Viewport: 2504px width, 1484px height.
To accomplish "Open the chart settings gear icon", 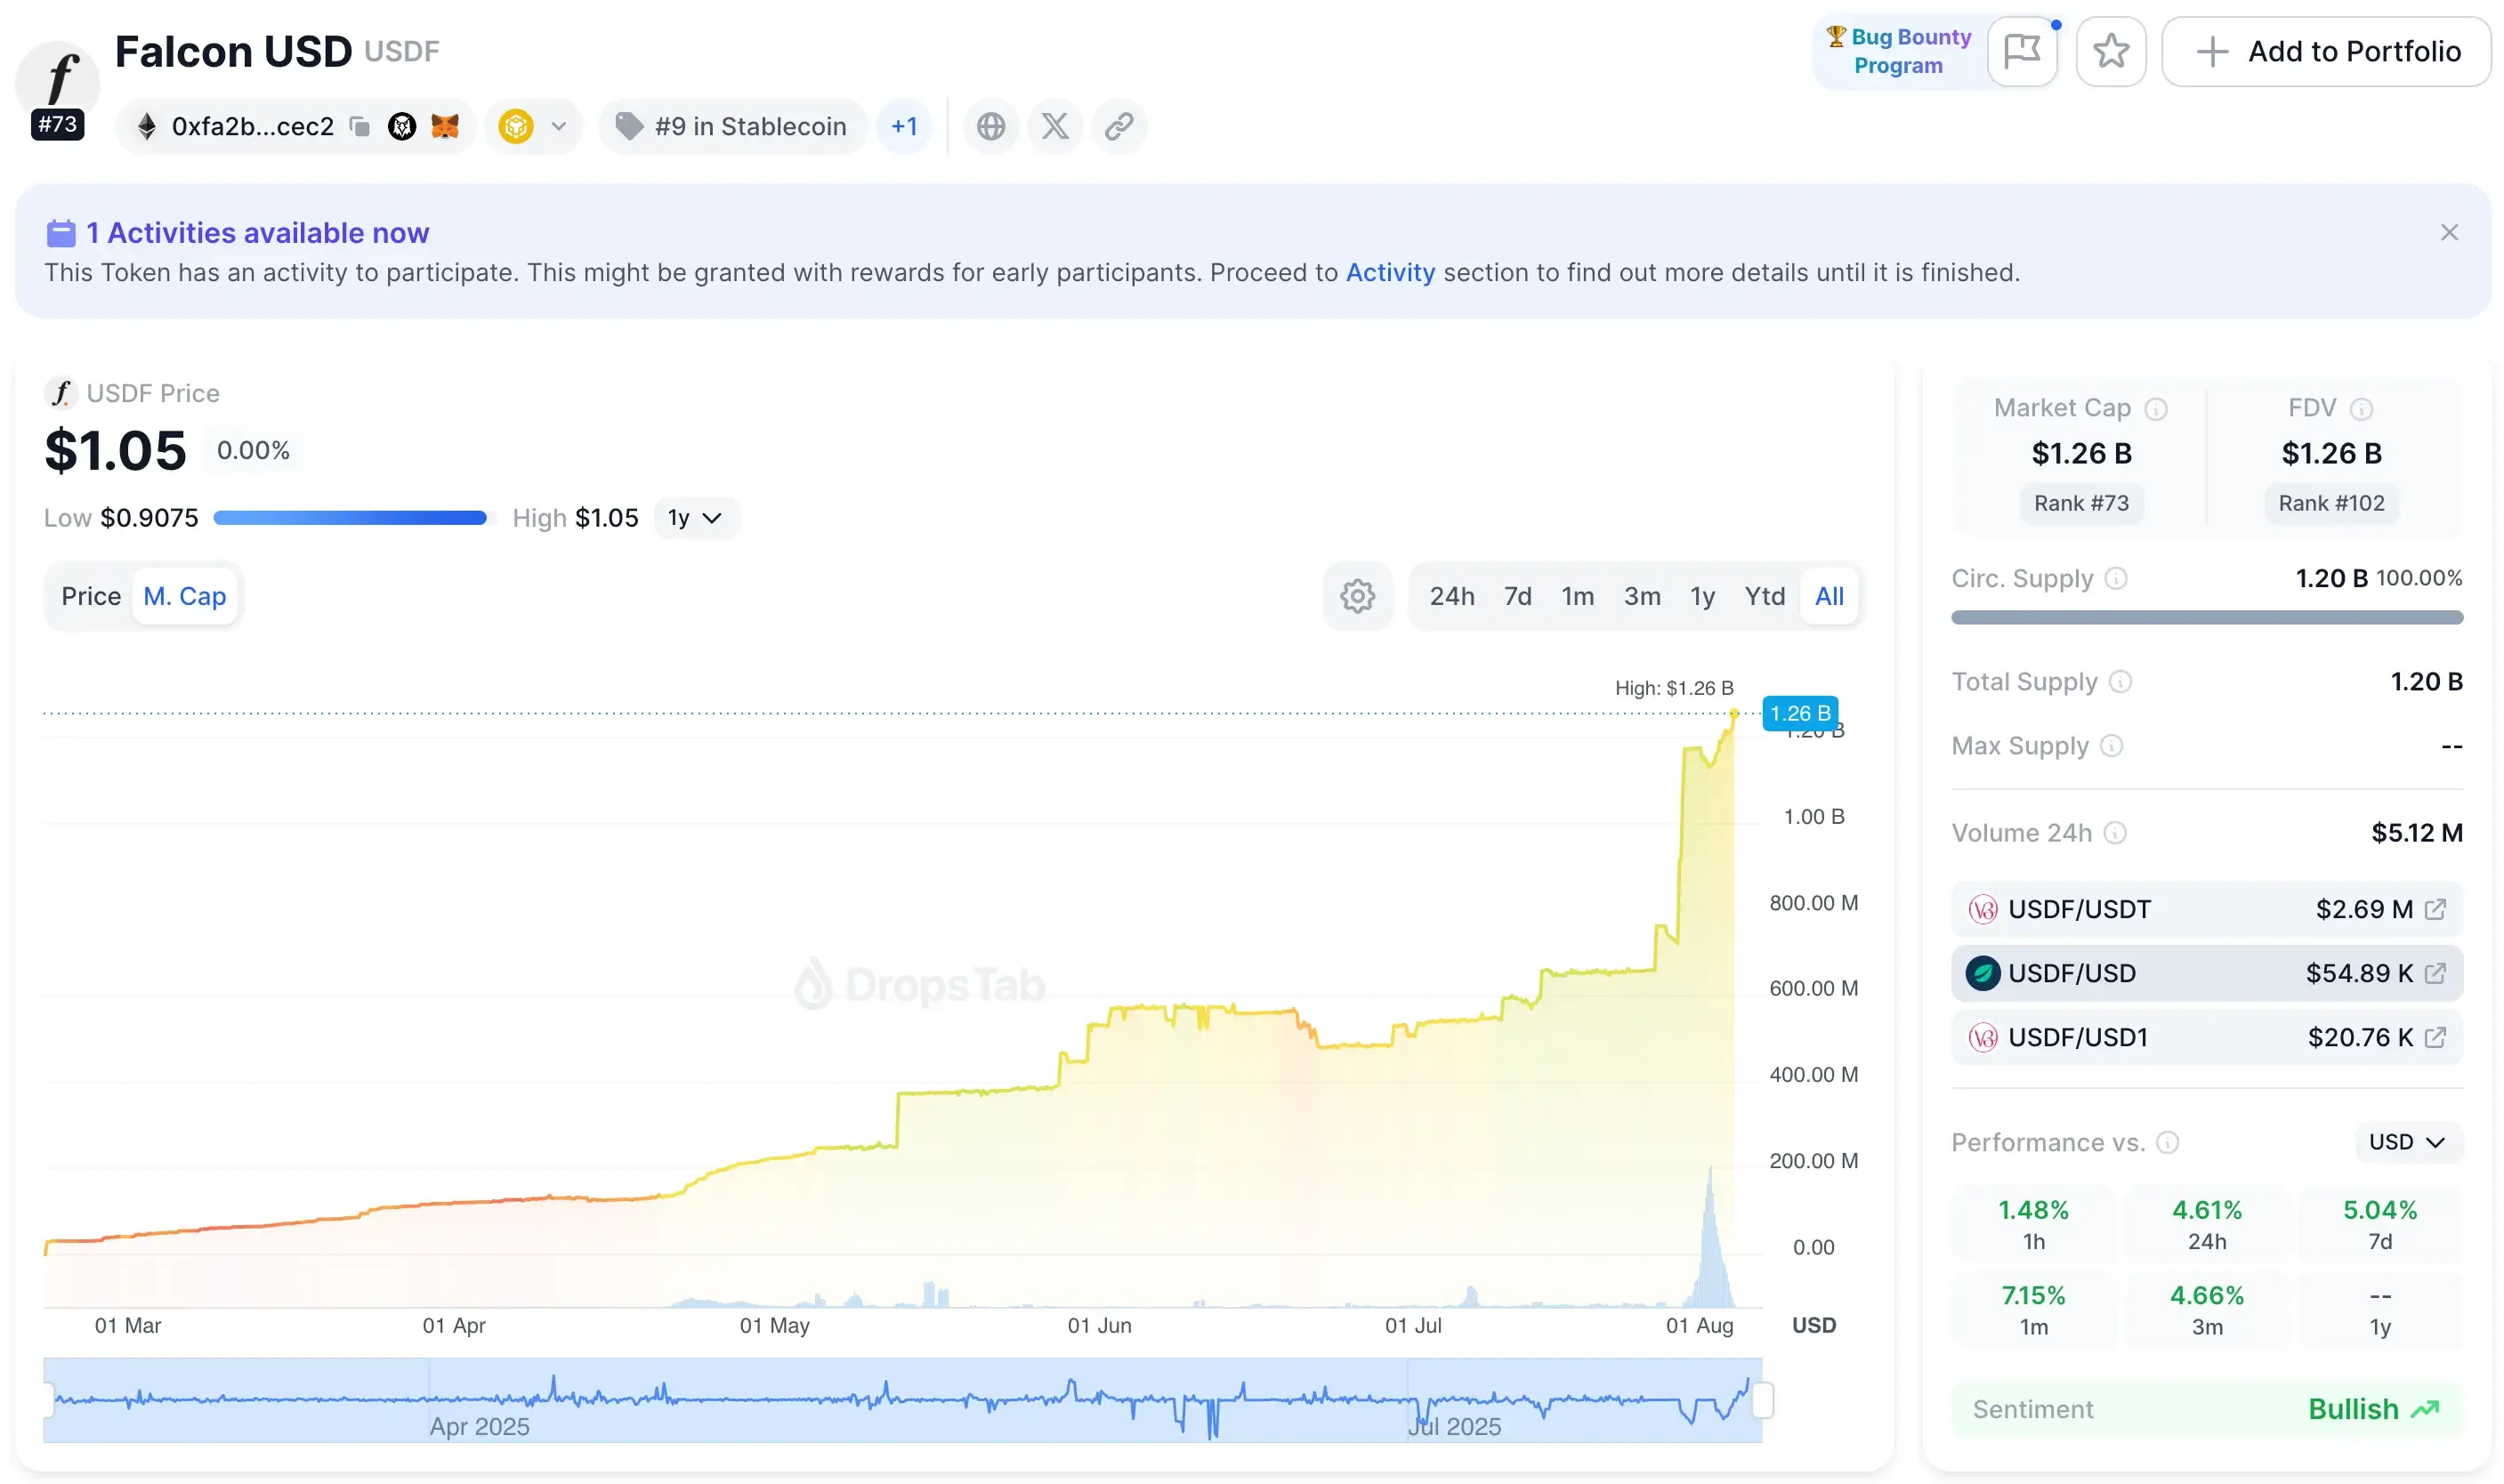I will pyautogui.click(x=1357, y=595).
